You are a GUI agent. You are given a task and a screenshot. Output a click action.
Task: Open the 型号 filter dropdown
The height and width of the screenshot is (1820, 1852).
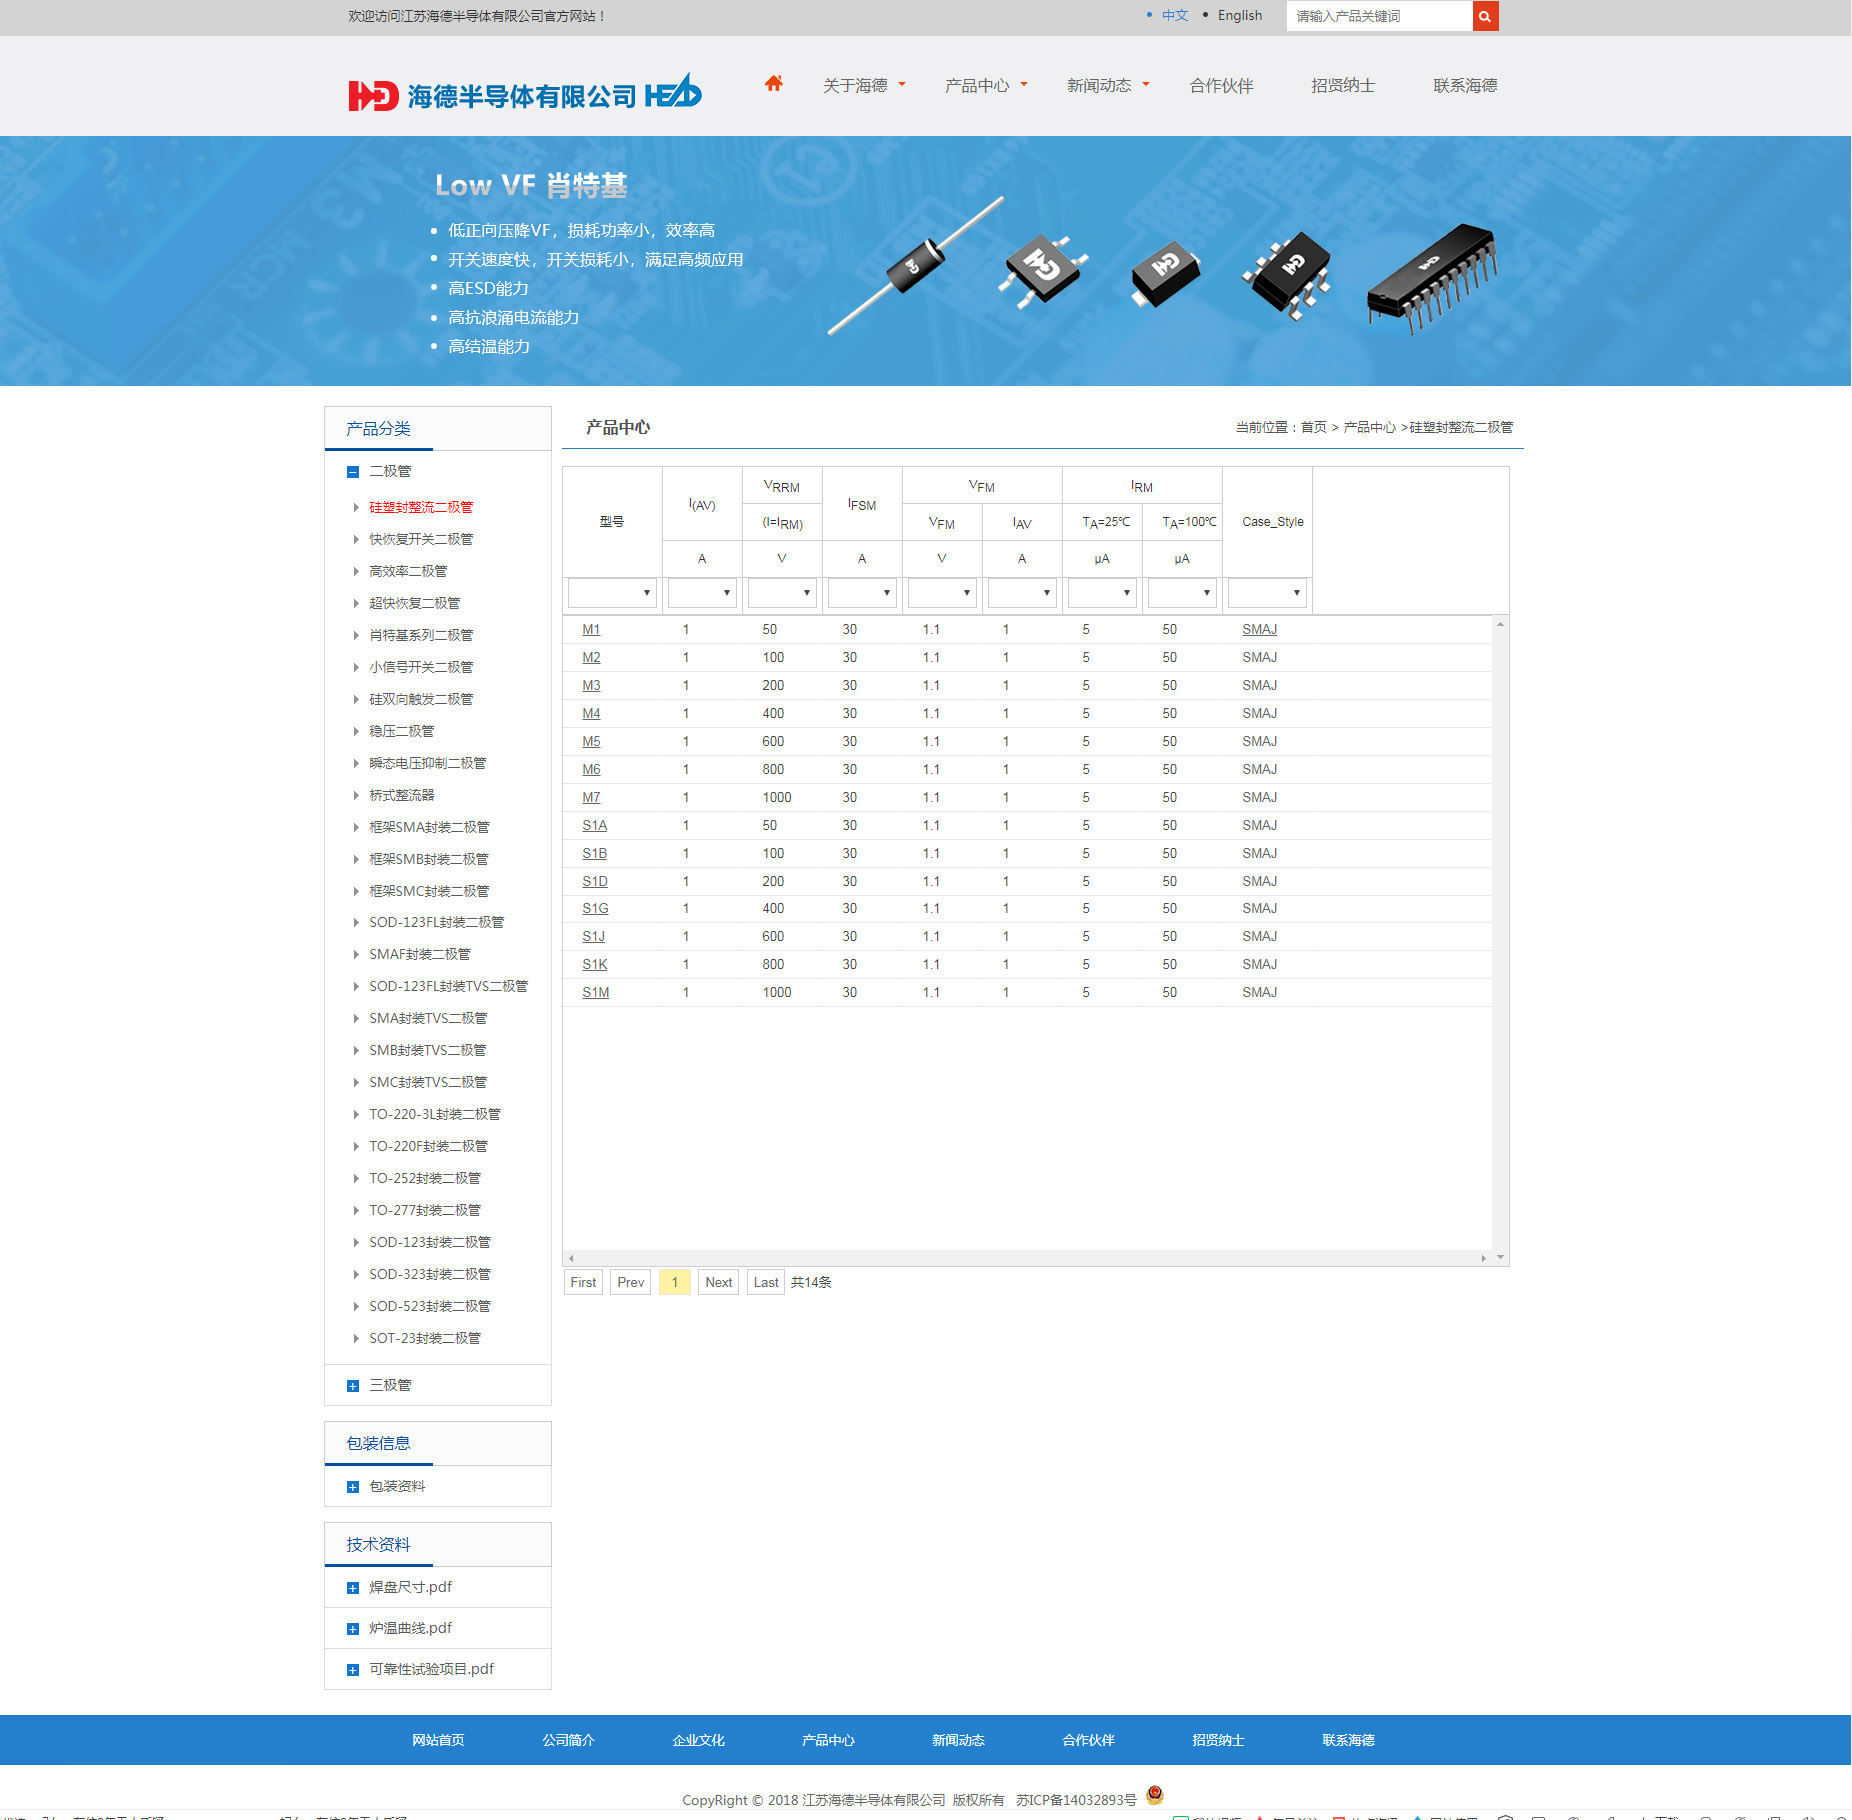pyautogui.click(x=611, y=593)
